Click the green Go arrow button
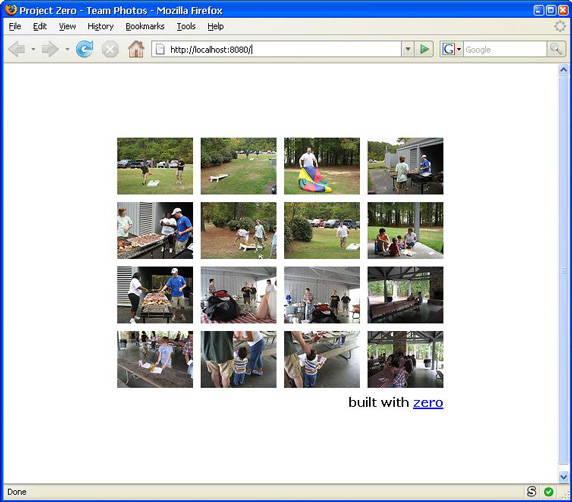Image resolution: width=572 pixels, height=502 pixels. [x=424, y=49]
